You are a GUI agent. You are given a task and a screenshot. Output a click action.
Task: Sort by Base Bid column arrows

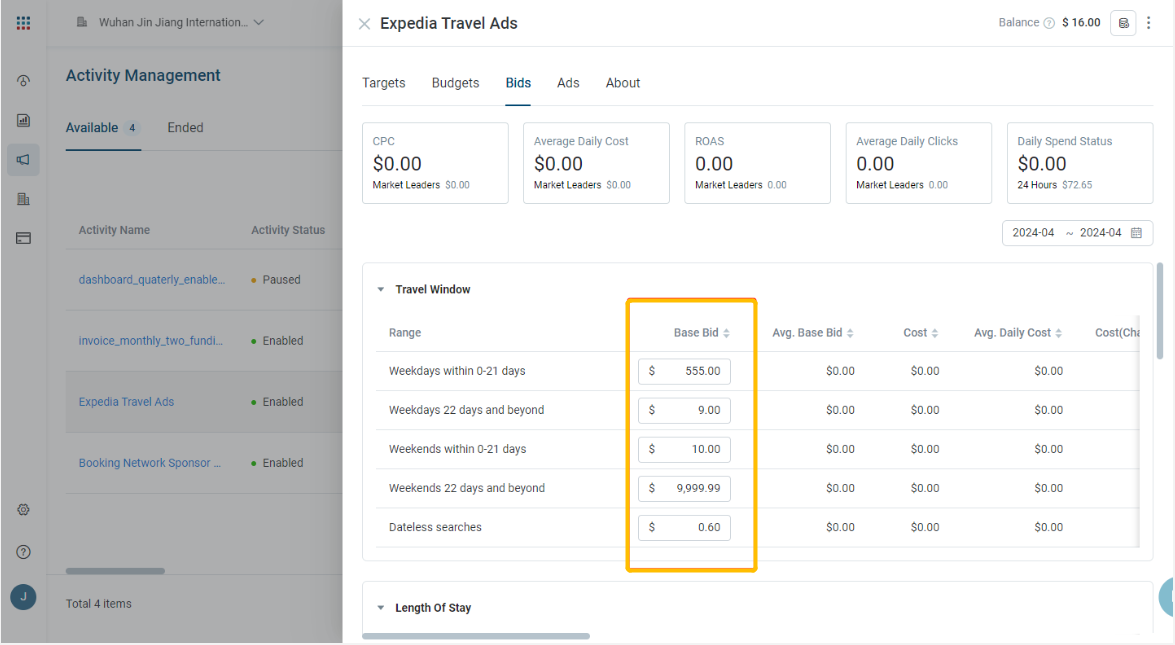click(x=726, y=333)
